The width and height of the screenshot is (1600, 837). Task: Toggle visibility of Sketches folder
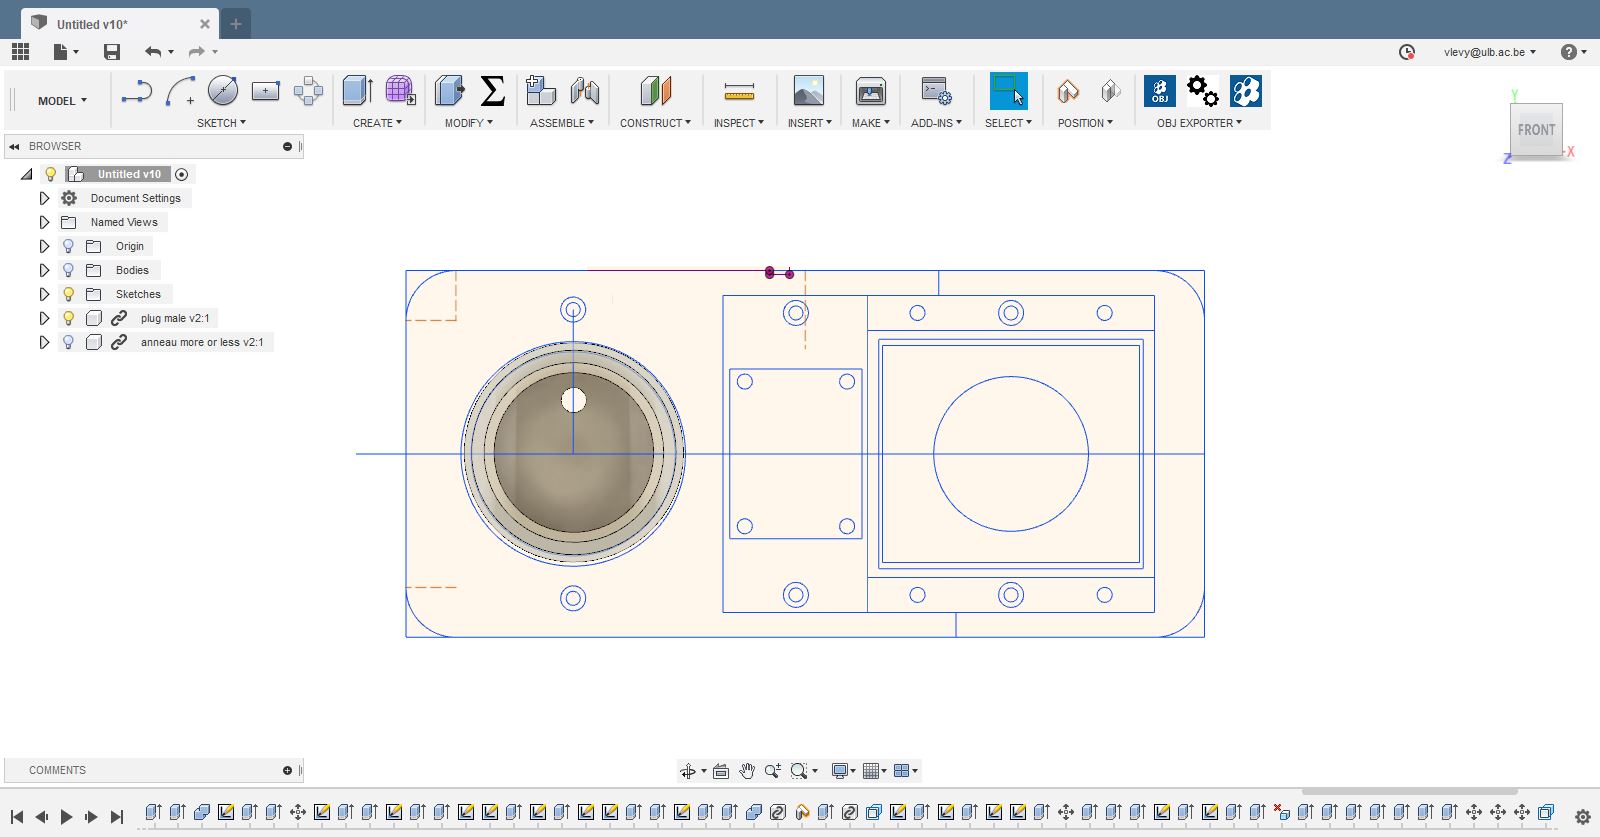point(68,294)
